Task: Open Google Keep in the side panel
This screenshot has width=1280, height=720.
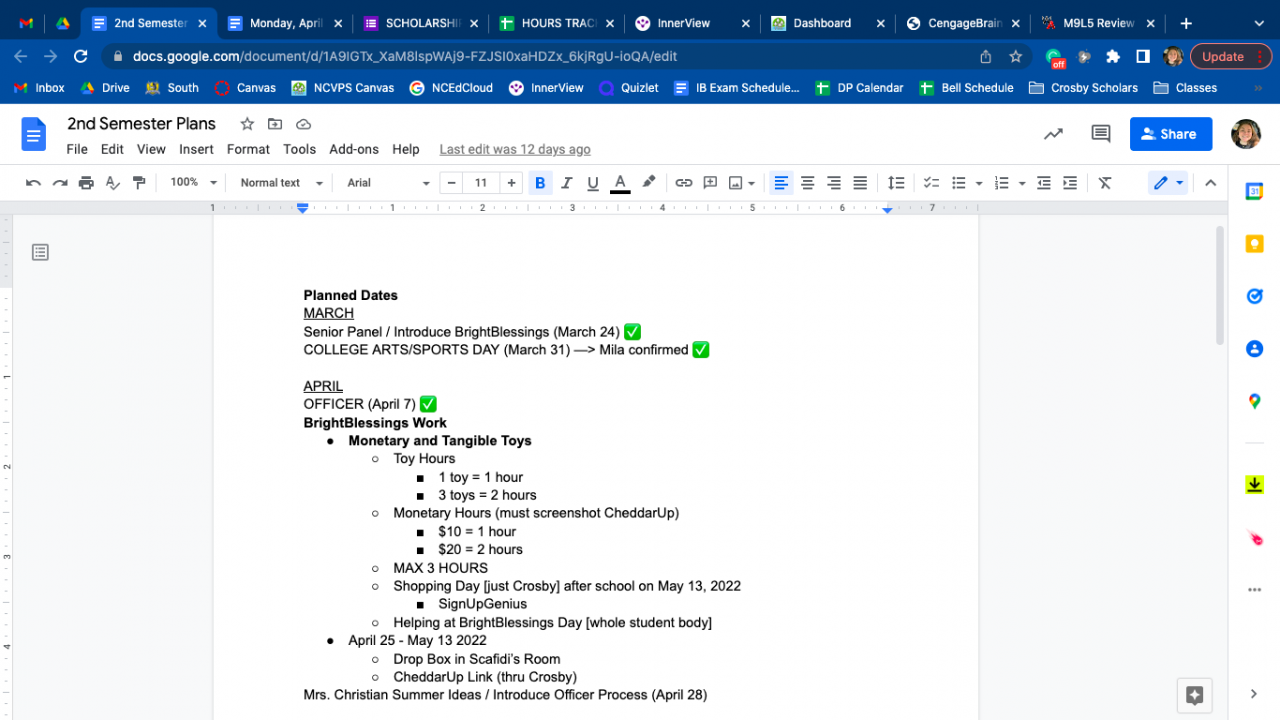Action: pos(1254,244)
